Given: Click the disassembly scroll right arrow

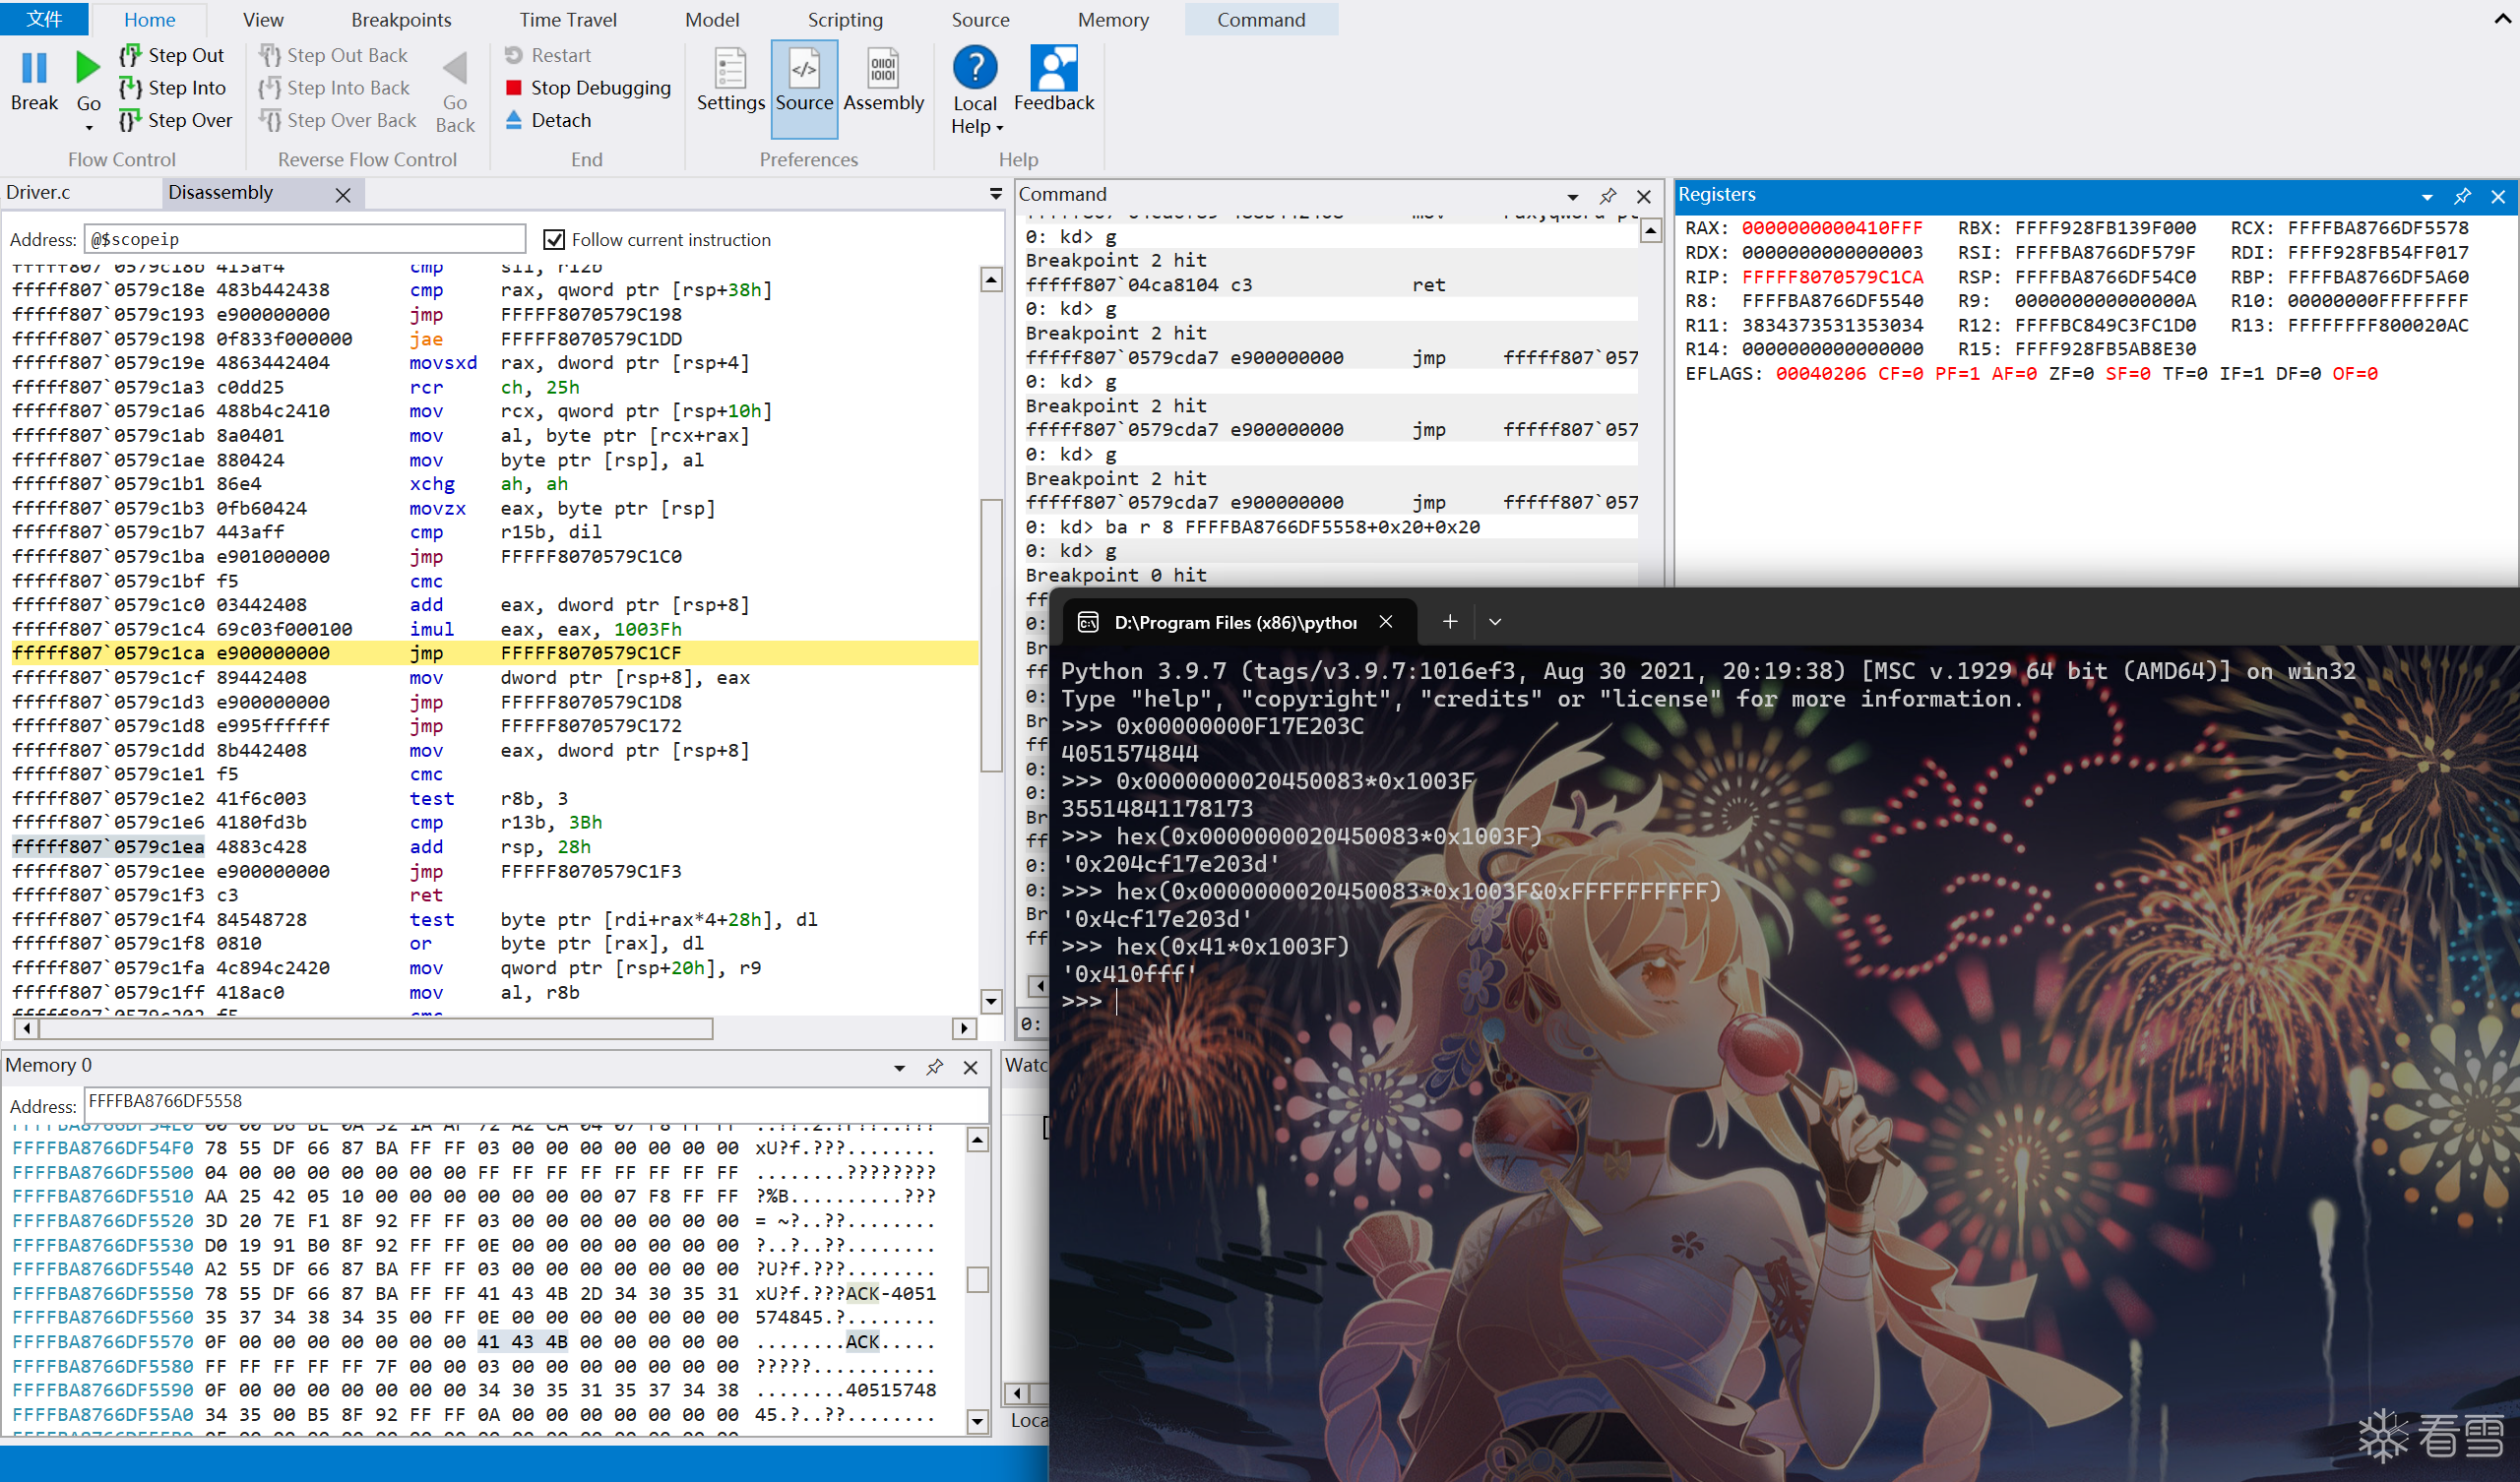Looking at the screenshot, I should click(x=964, y=1028).
